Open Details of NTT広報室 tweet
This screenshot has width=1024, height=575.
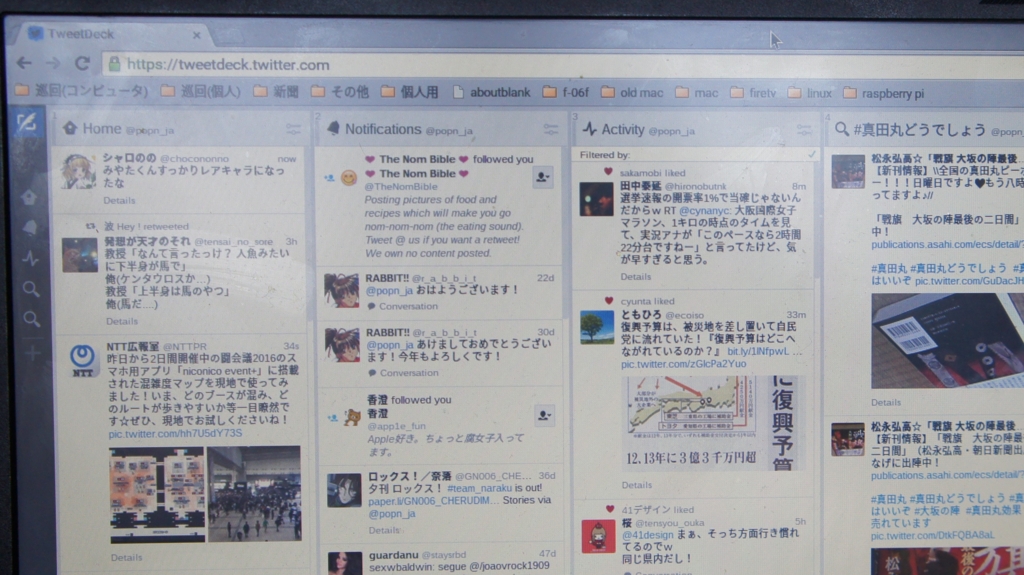(127, 557)
